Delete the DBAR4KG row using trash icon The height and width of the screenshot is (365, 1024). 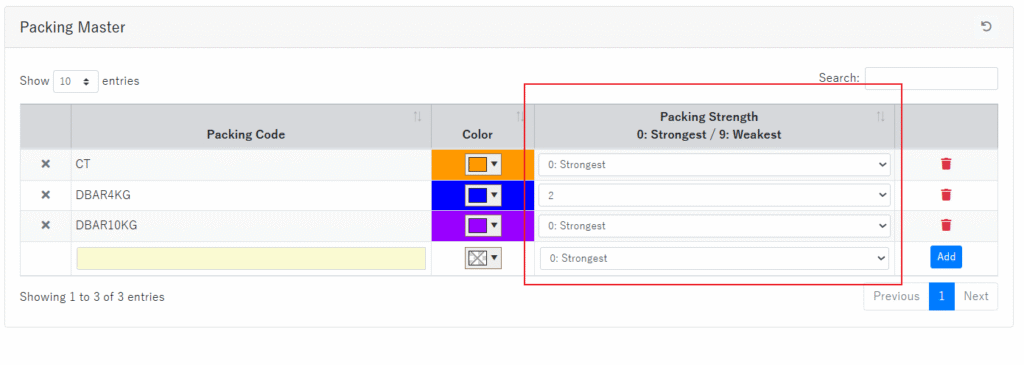click(x=946, y=195)
